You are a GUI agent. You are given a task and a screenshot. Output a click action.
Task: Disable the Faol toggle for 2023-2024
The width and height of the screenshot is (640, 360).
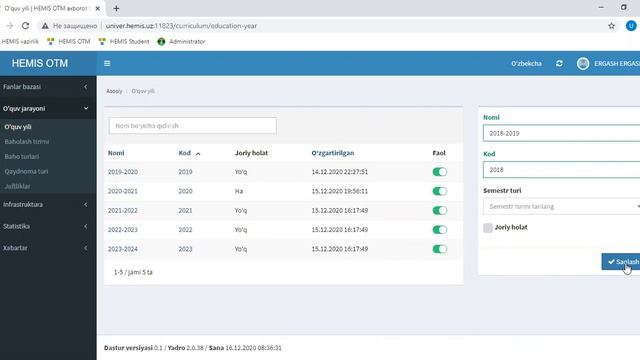(440, 249)
